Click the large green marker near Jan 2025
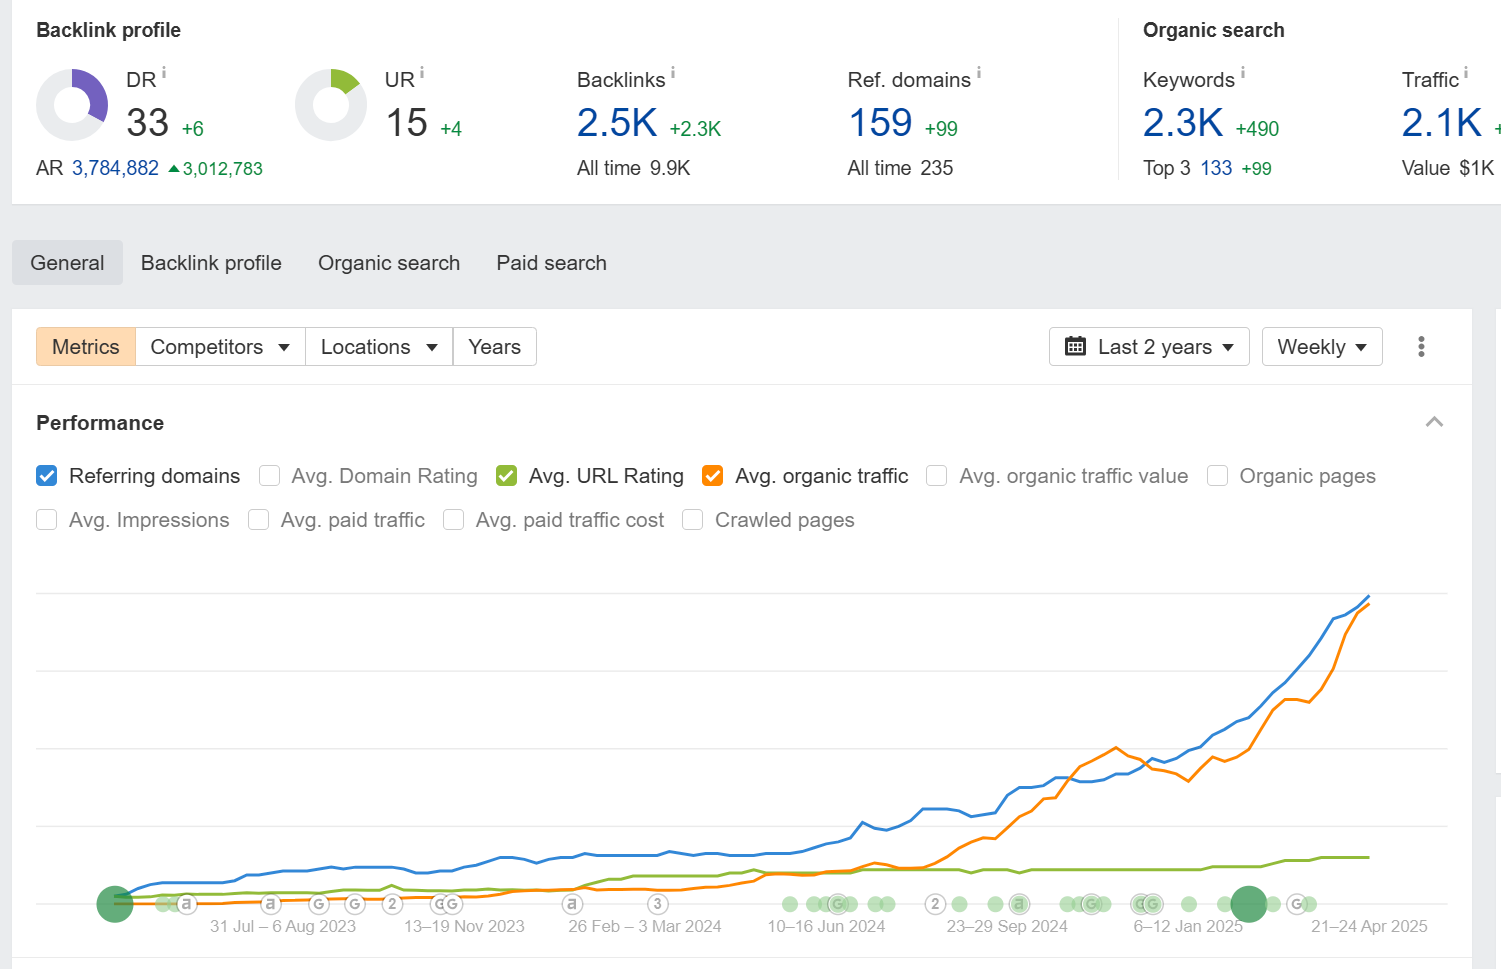This screenshot has height=969, width=1501. [1248, 904]
